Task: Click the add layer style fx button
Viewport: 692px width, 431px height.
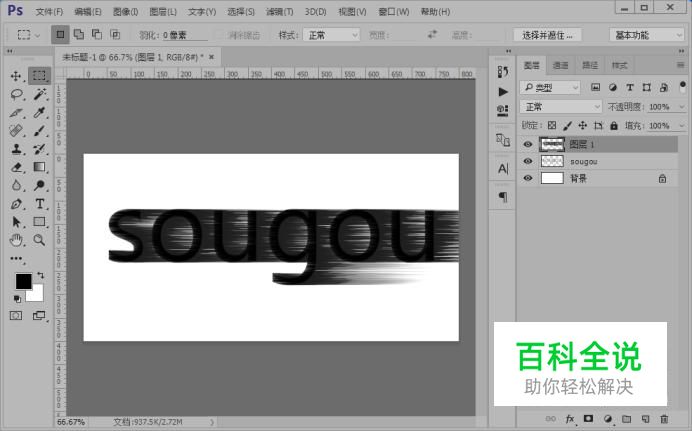Action: tap(570, 419)
